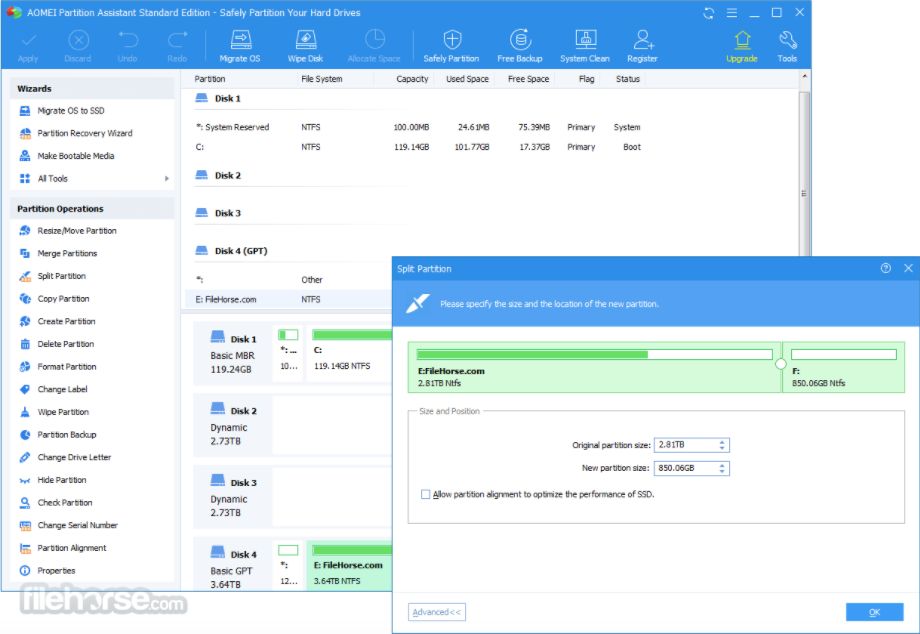Decrease new partition size with down arrow
Screen dimensions: 920x634
pos(722,472)
